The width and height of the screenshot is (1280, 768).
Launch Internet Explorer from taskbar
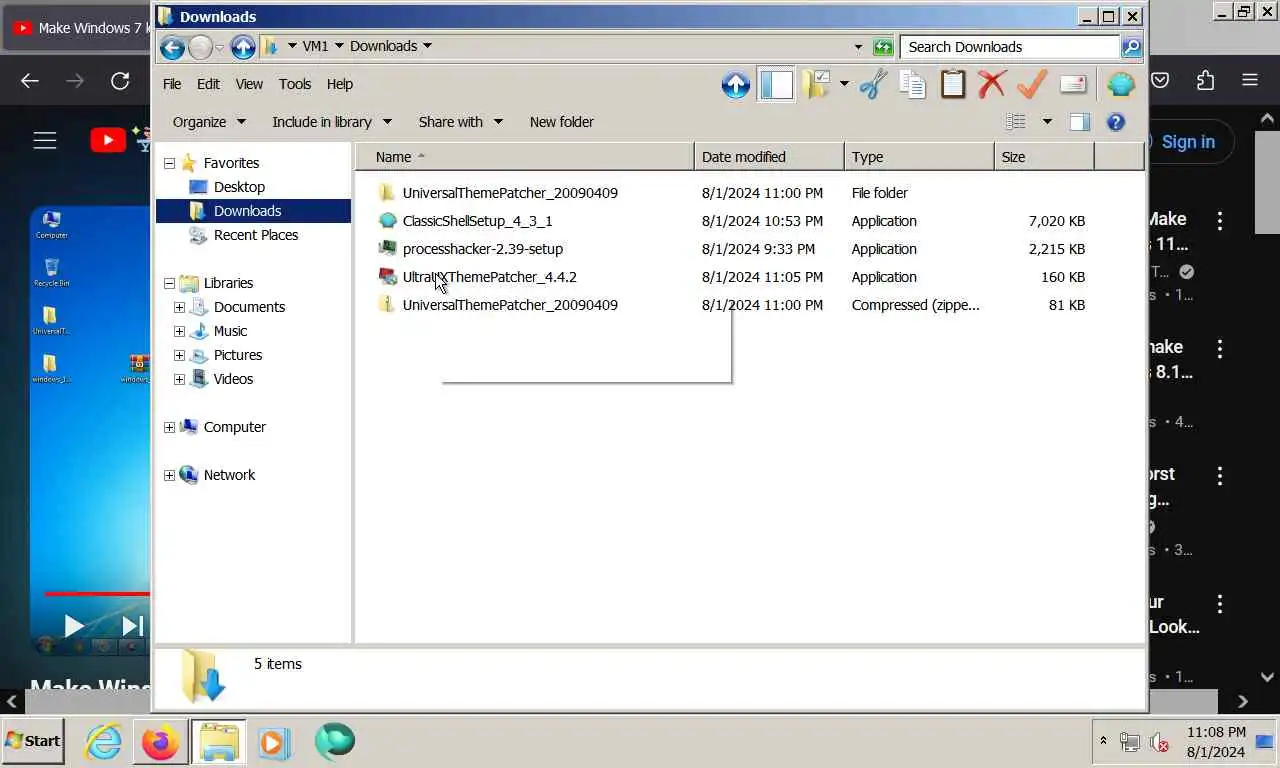tap(103, 742)
